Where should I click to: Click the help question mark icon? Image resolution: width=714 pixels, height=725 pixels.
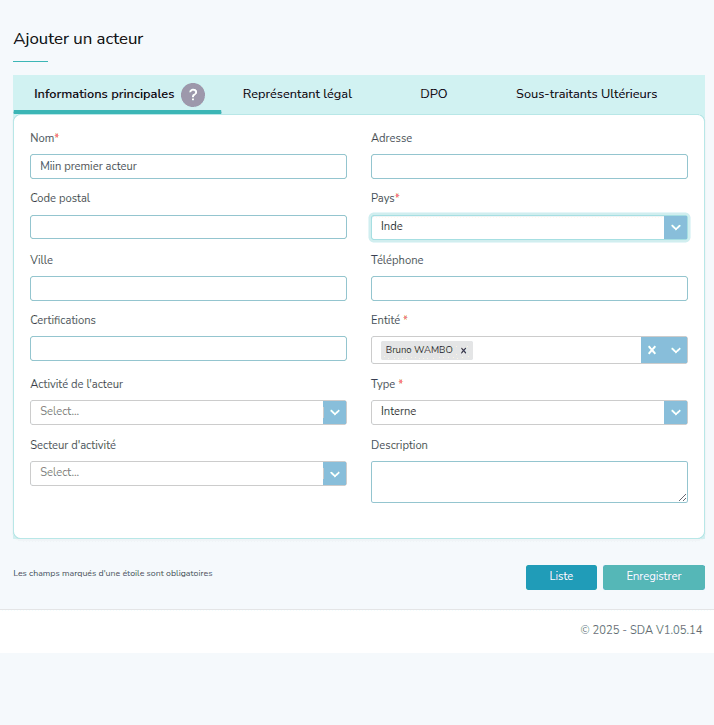tap(193, 95)
